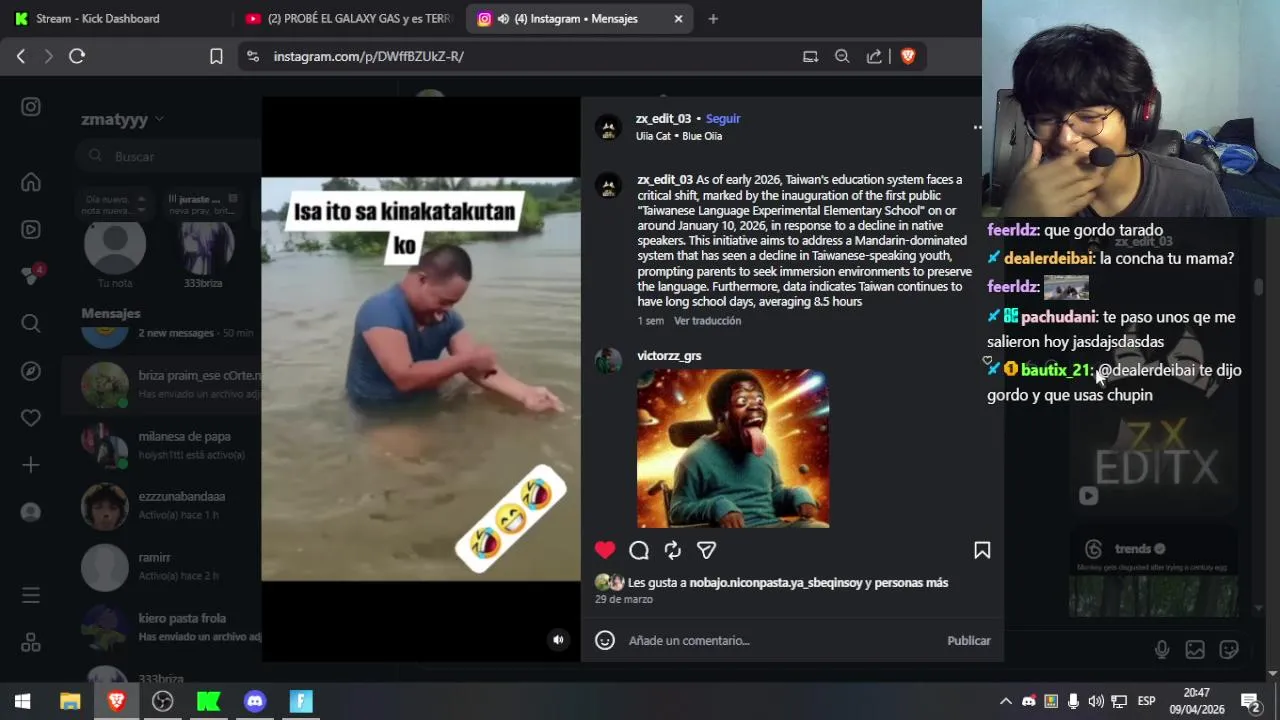Open the ESP language selector
Screen dimensions: 1280x720
pyautogui.click(x=1146, y=701)
